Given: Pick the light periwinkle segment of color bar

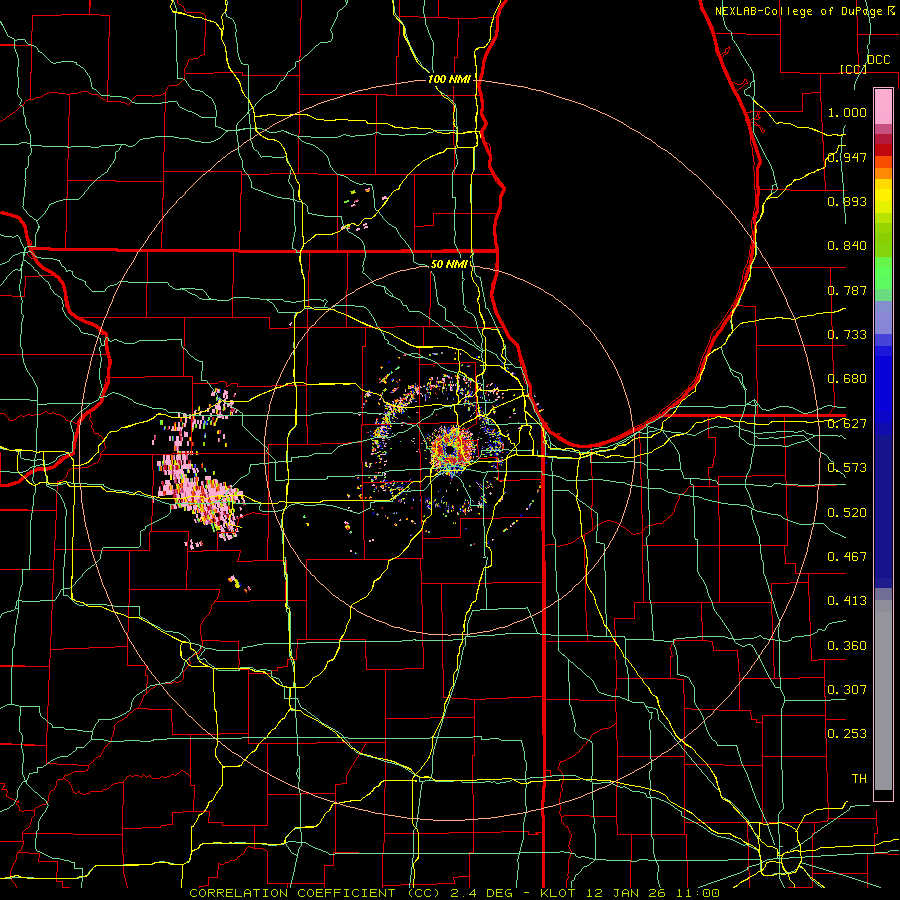Looking at the screenshot, I should pos(883,317).
